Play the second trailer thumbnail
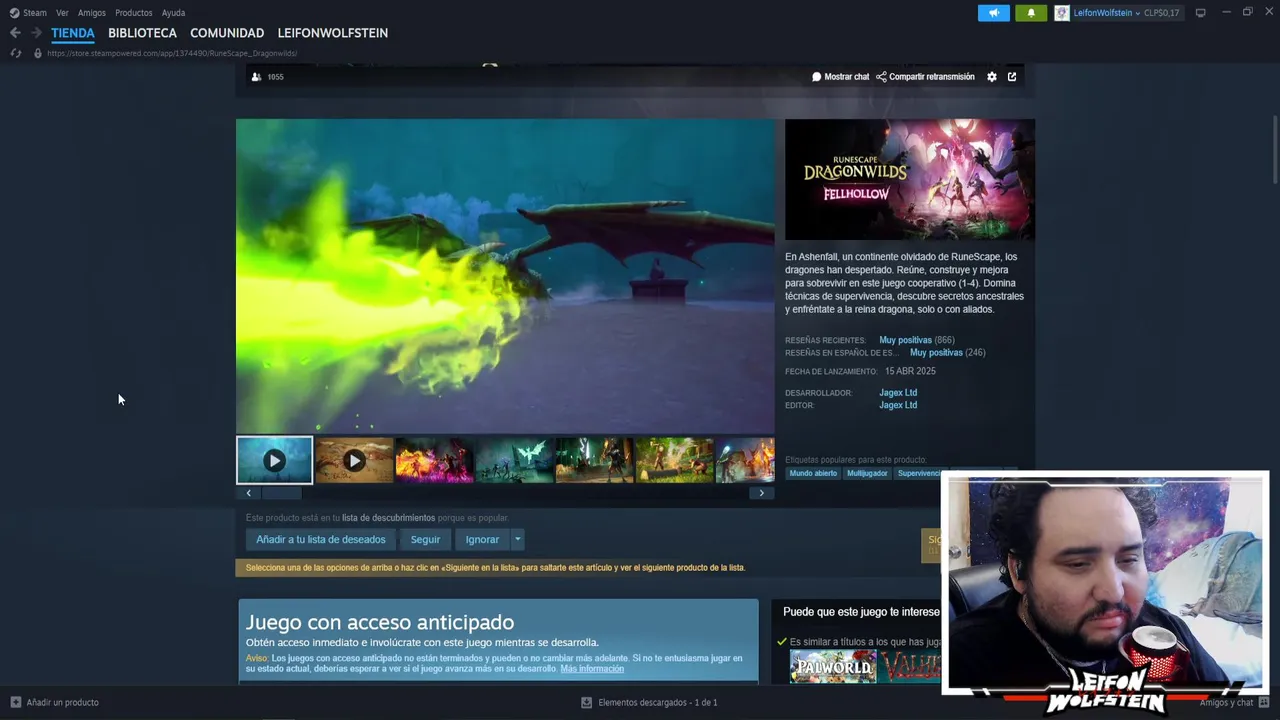Image resolution: width=1280 pixels, height=720 pixels. (354, 460)
